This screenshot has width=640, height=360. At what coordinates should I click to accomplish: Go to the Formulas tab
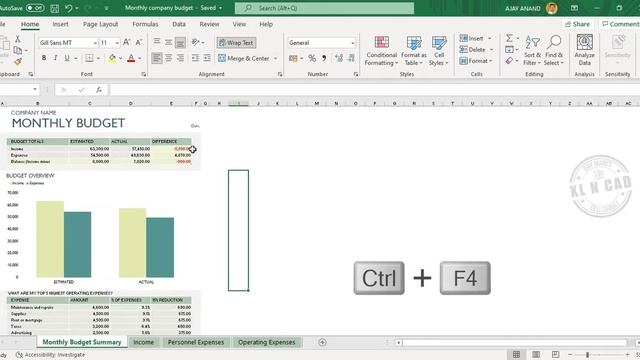point(145,24)
